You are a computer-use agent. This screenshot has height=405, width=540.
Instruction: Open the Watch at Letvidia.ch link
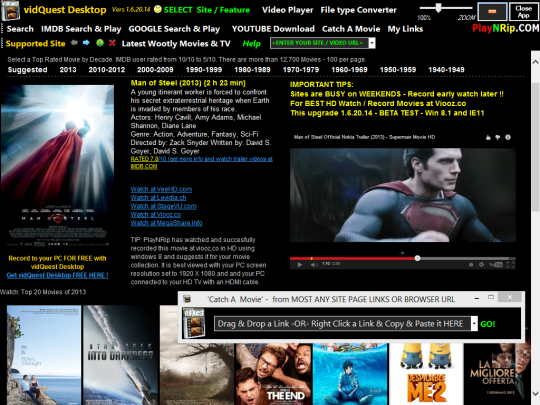click(158, 198)
